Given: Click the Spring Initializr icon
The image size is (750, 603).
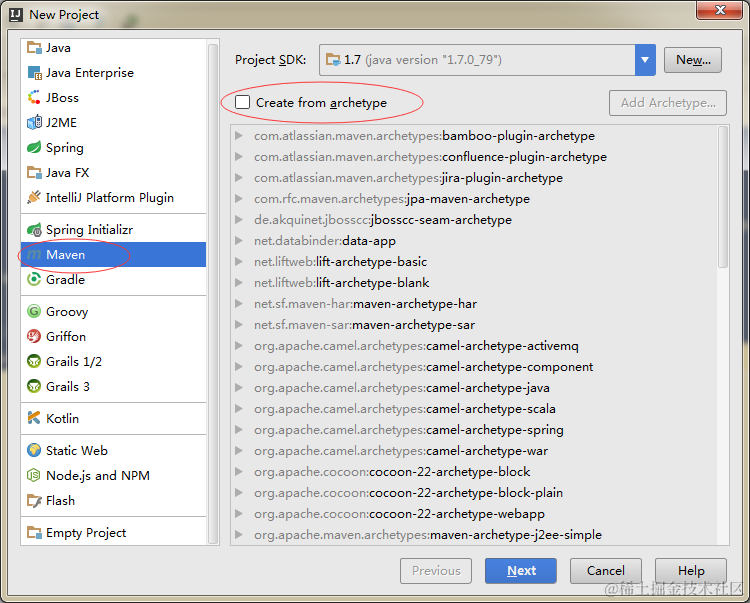Looking at the screenshot, I should (x=34, y=230).
